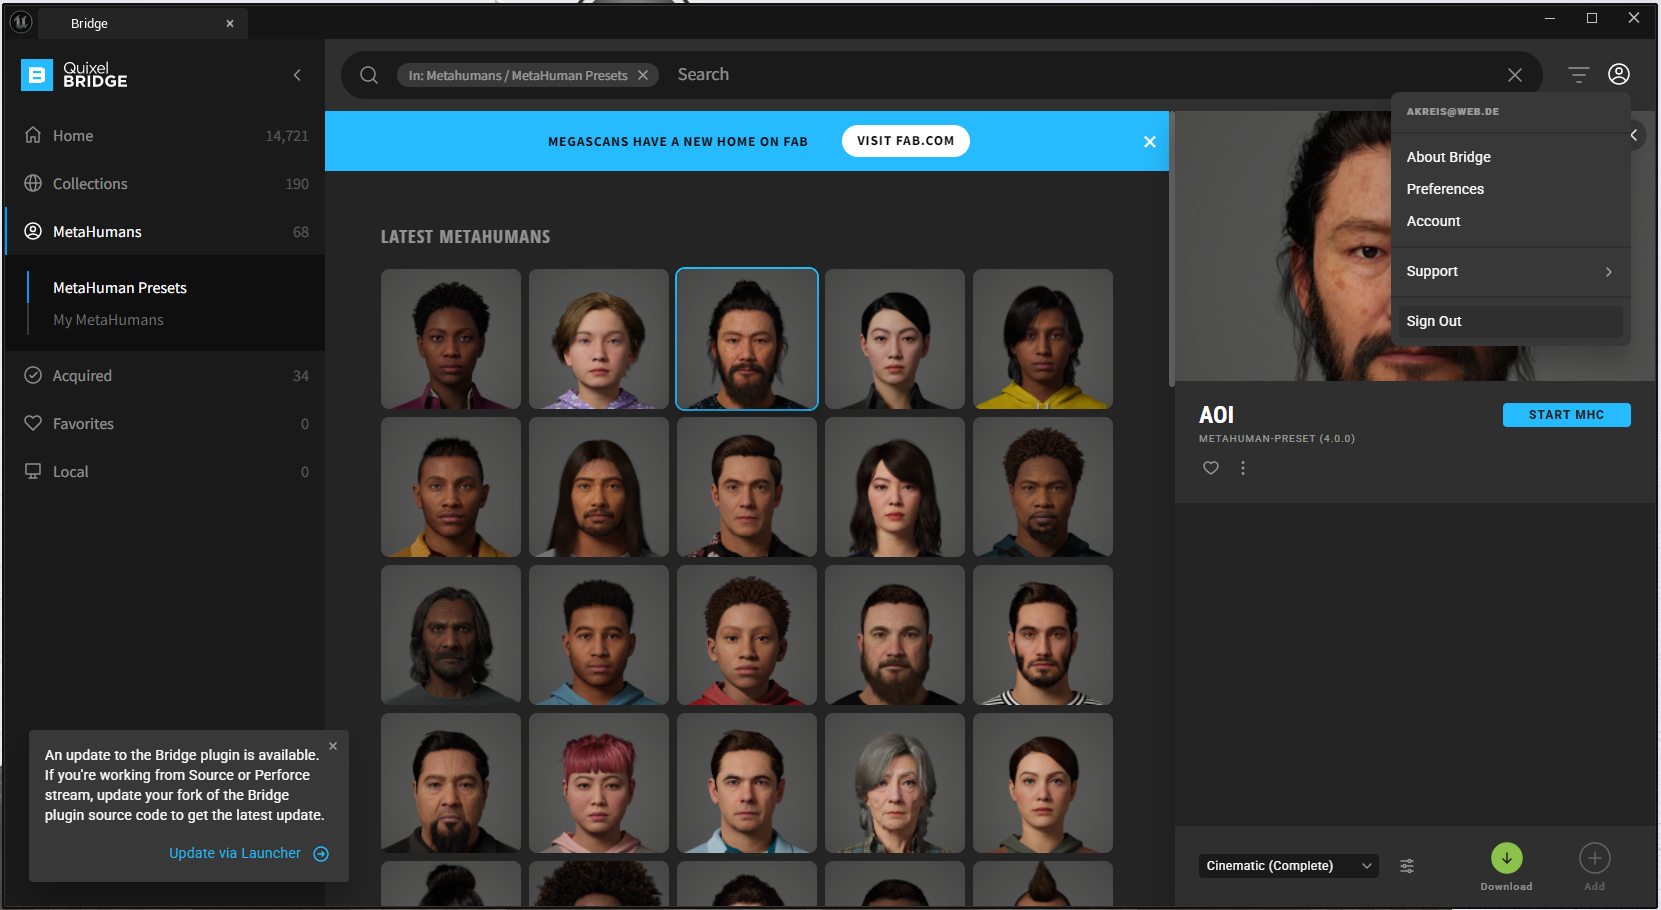Select the gray-haired elderly woman thumbnail

[894, 783]
